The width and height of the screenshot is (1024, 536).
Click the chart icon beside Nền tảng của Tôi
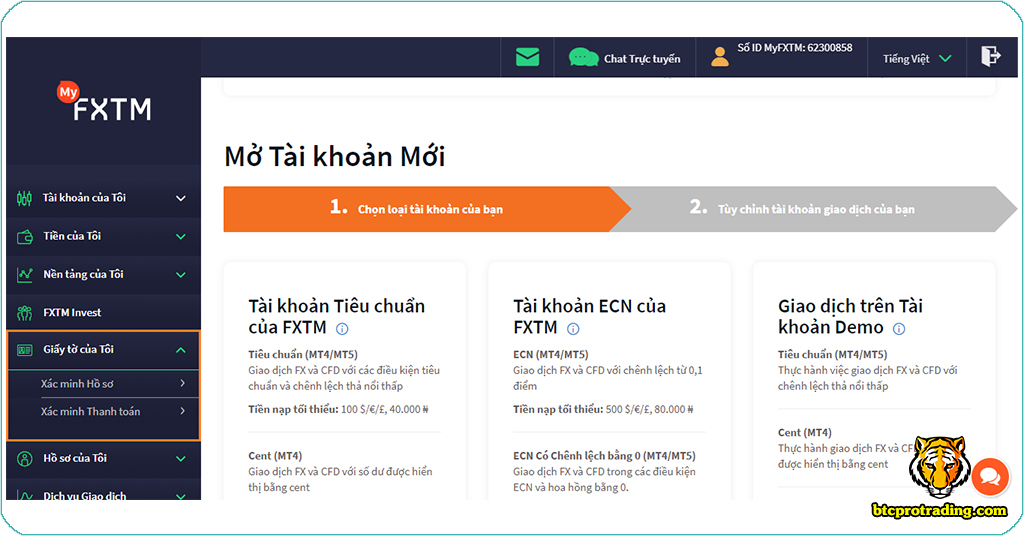click(25, 275)
